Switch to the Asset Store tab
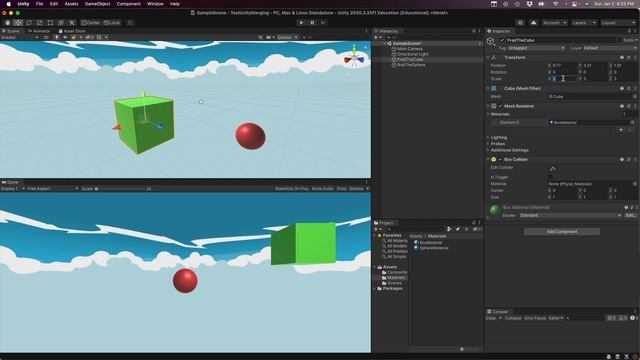640x360 pixels. (x=72, y=31)
